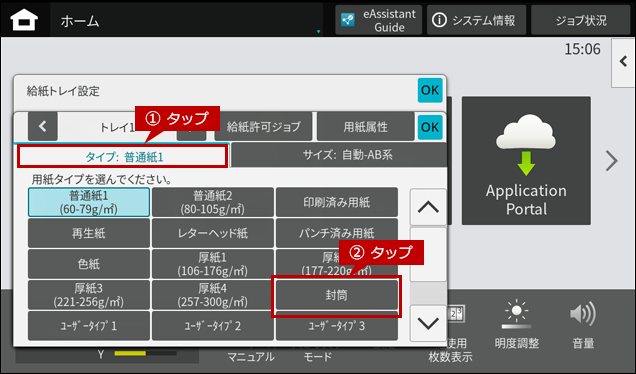Tap the Home house icon
The width and height of the screenshot is (636, 374).
coord(24,20)
